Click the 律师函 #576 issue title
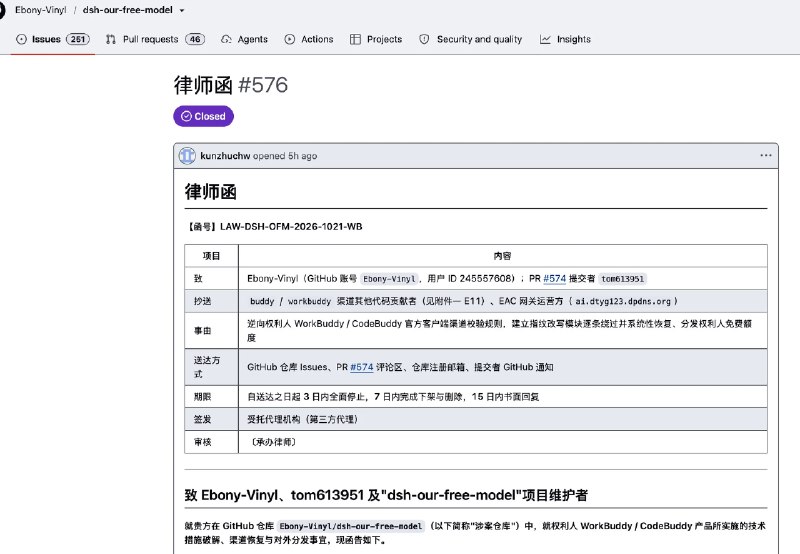Image resolution: width=800 pixels, height=554 pixels. click(231, 85)
